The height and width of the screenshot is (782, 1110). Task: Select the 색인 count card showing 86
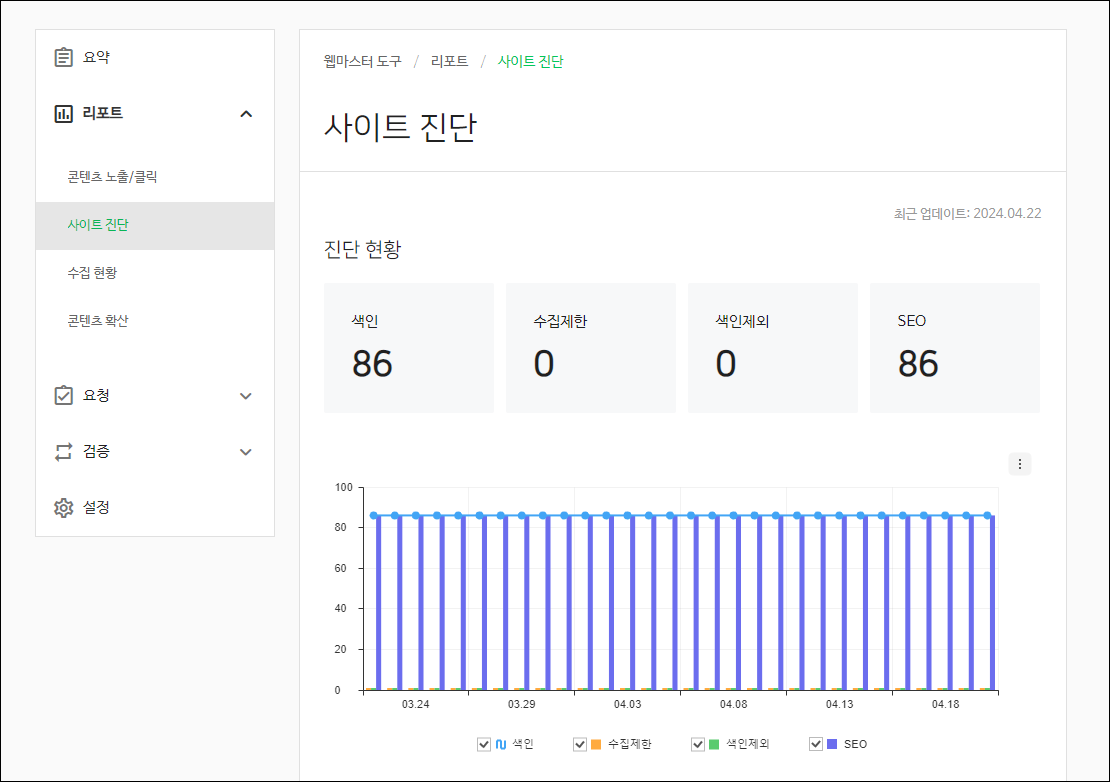pos(408,347)
